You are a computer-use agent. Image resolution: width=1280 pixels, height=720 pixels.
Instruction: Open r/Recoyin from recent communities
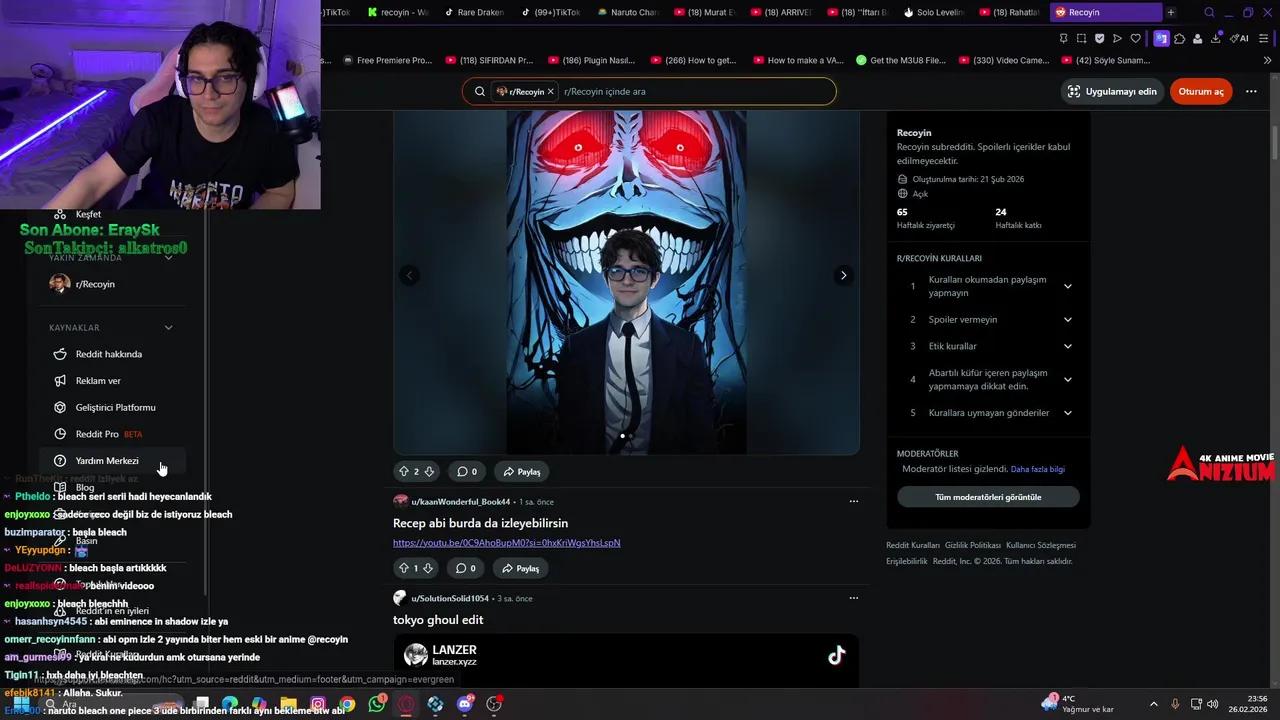pos(112,284)
